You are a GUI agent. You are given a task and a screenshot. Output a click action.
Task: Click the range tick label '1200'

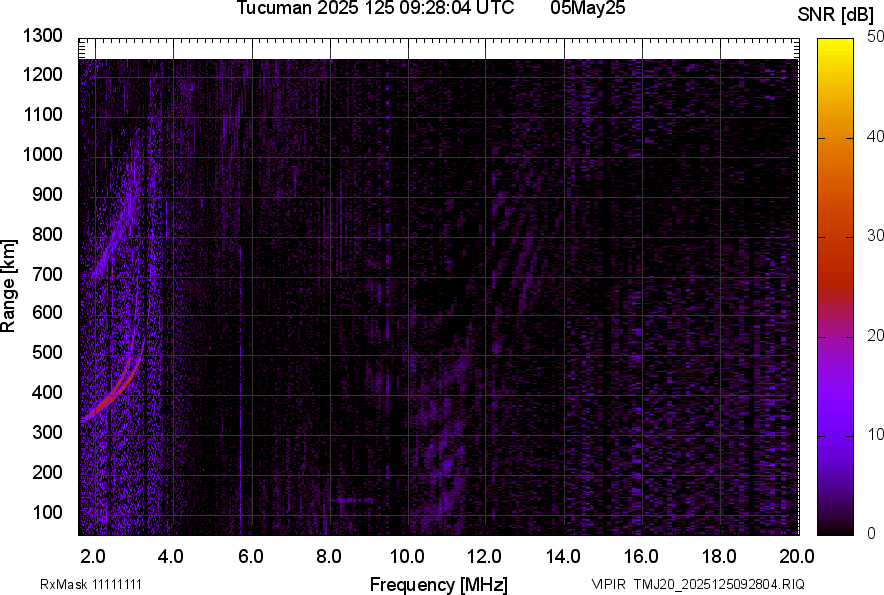coord(42,74)
